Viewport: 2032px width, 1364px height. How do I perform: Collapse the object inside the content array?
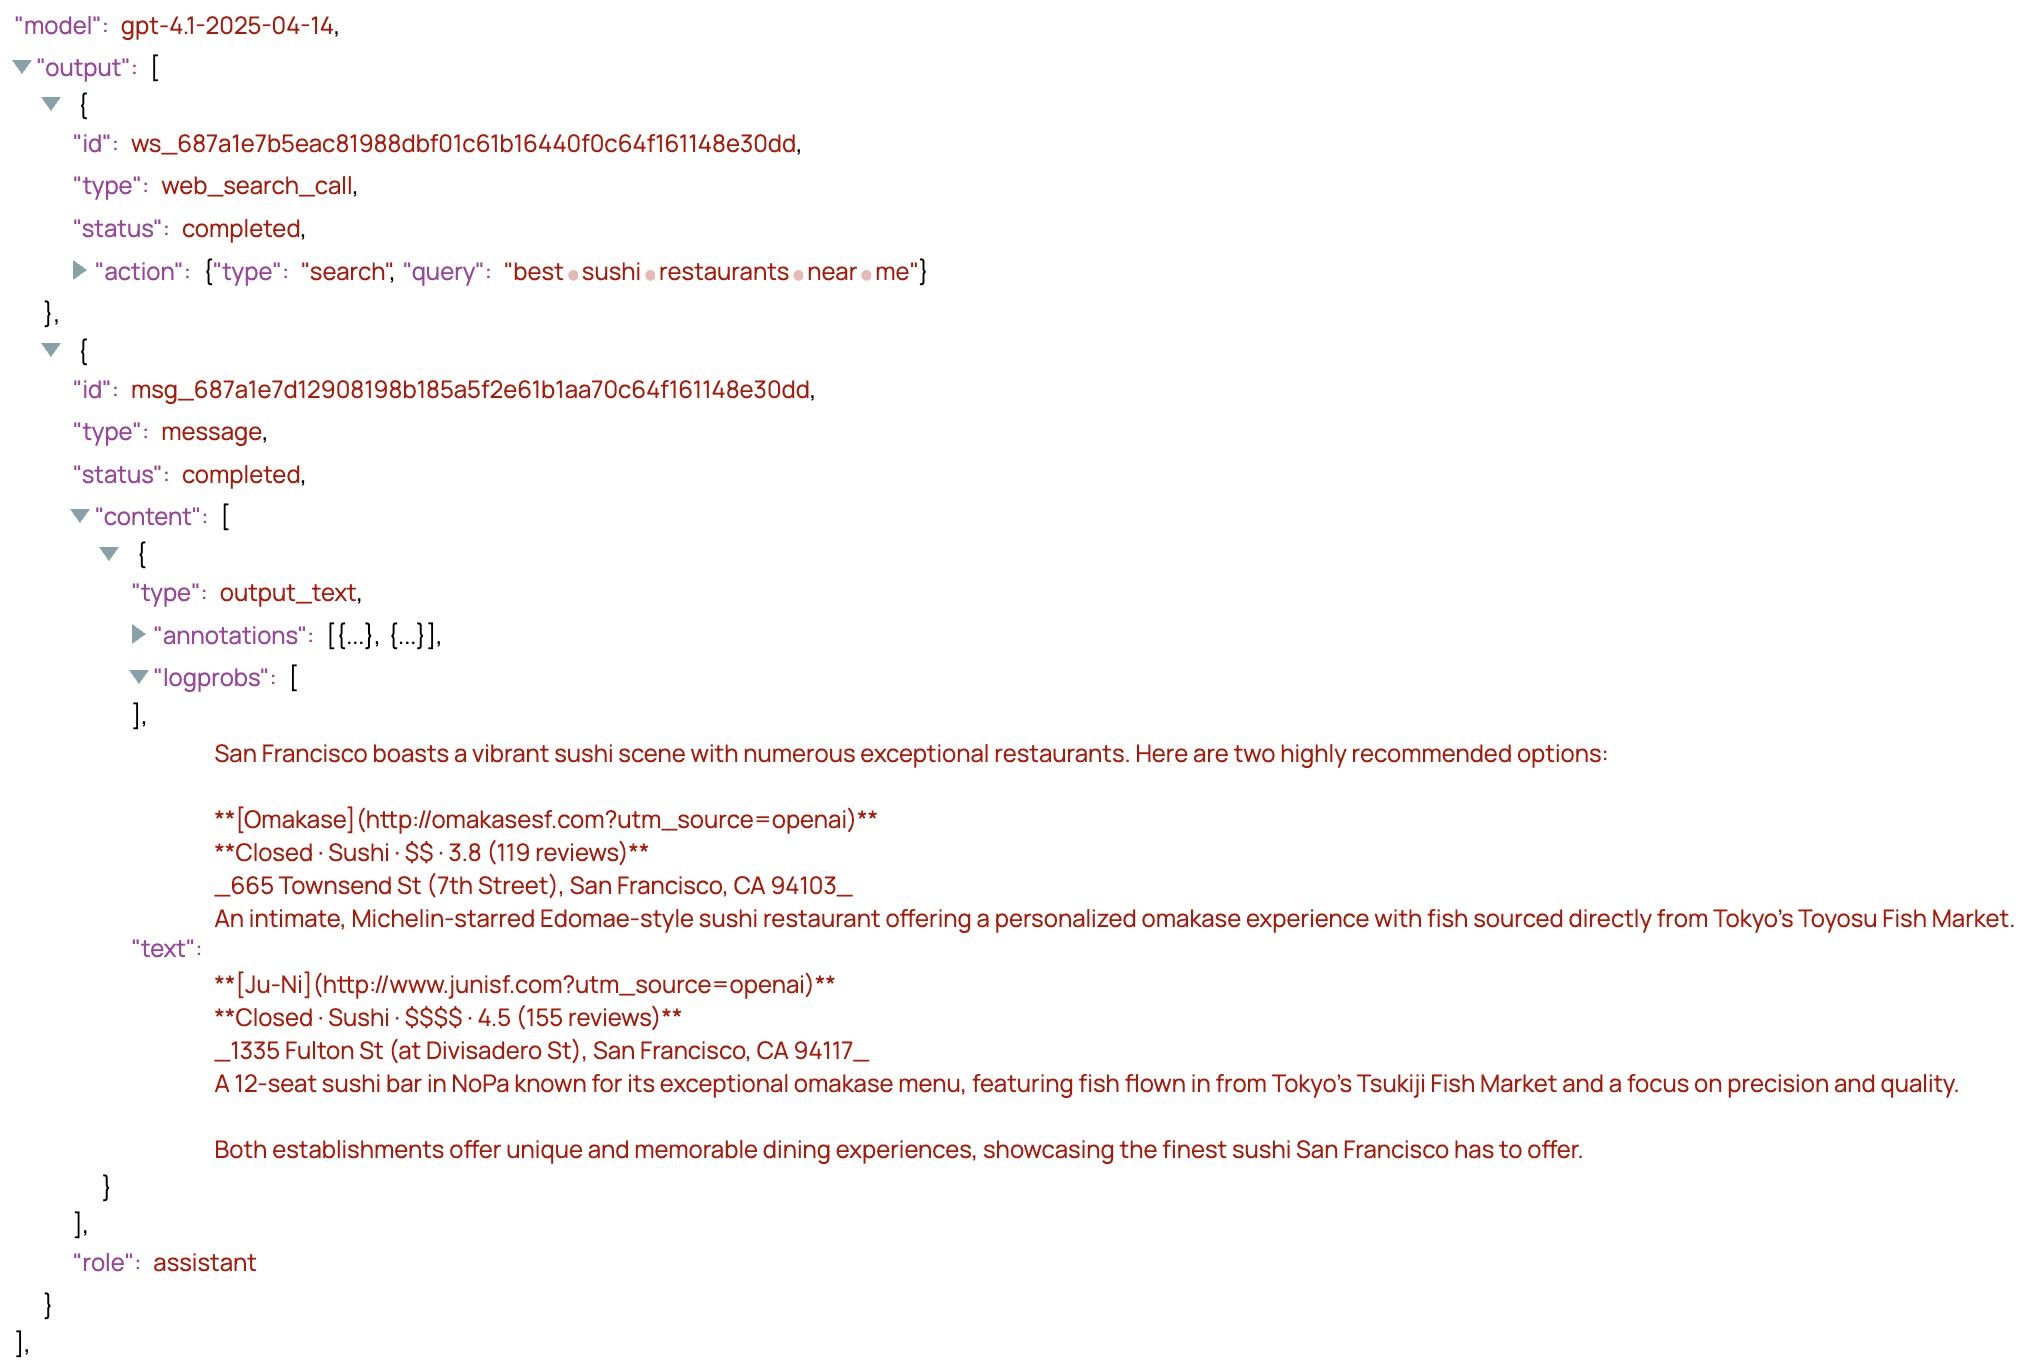pos(109,554)
